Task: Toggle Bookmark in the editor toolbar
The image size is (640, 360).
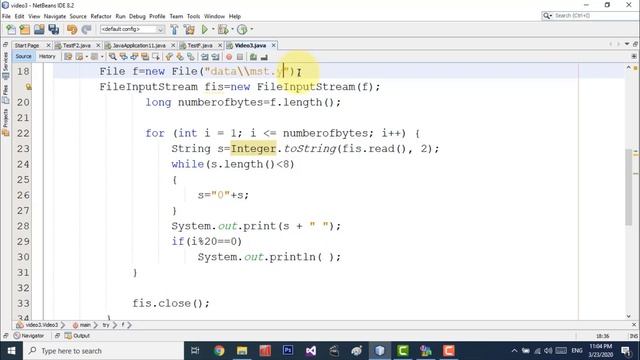Action: coord(191,57)
